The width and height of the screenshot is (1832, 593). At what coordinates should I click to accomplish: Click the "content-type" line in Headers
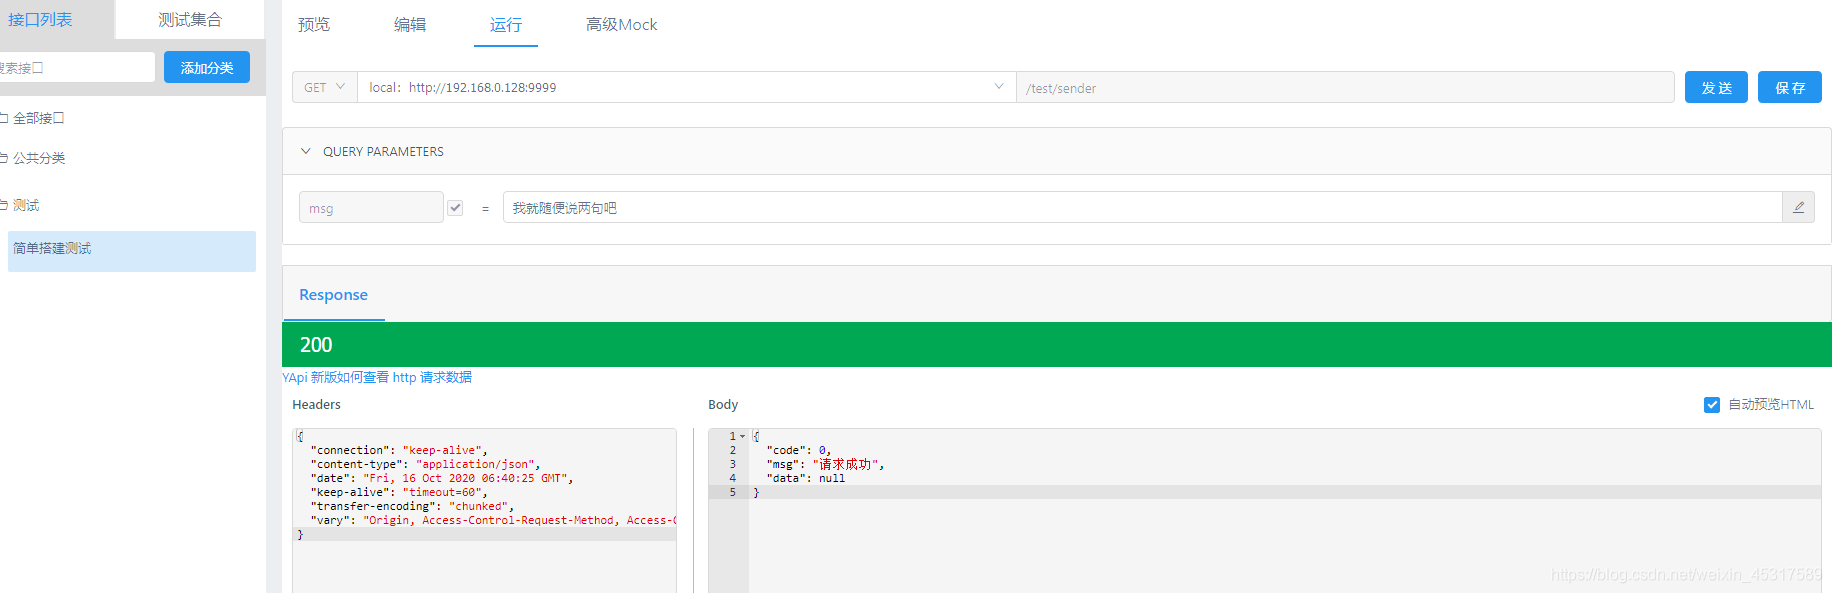(x=426, y=464)
